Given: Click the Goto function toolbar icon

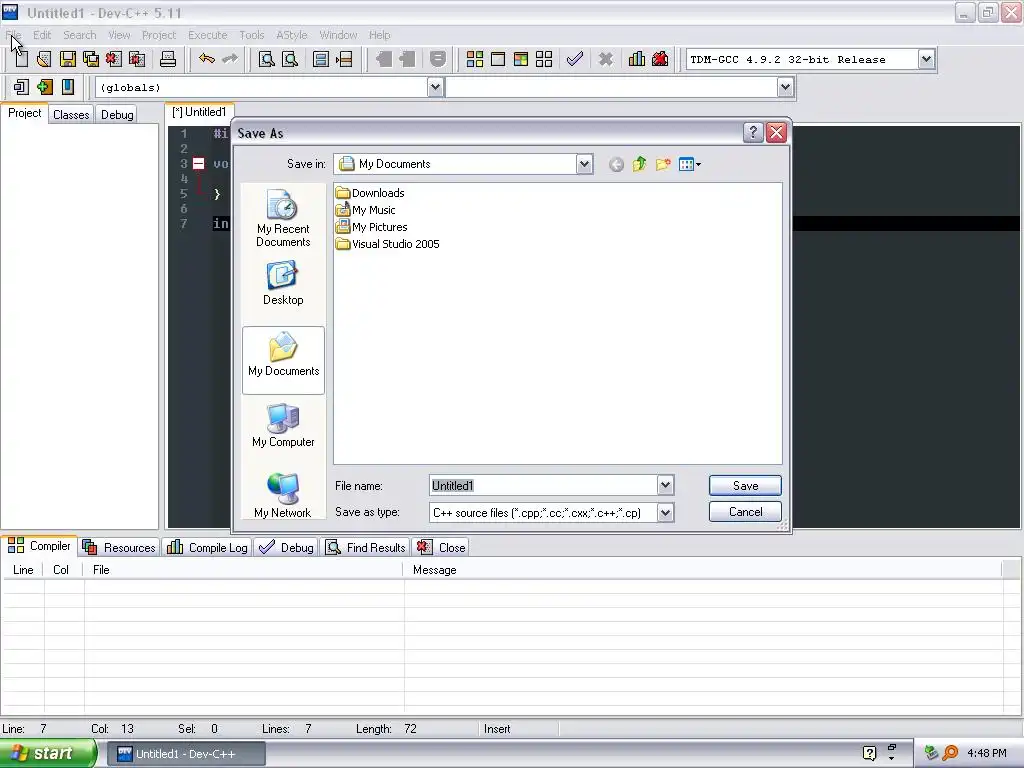Looking at the screenshot, I should click(x=321, y=59).
